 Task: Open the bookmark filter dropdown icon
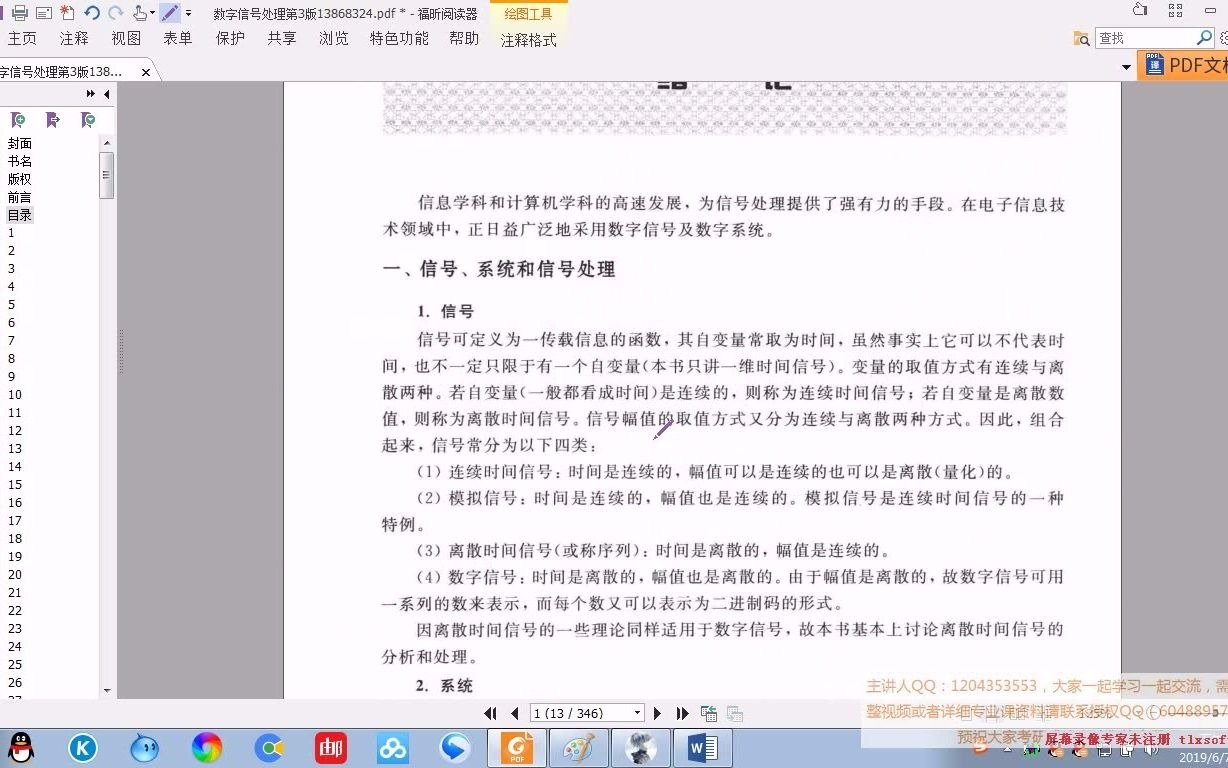click(x=88, y=119)
